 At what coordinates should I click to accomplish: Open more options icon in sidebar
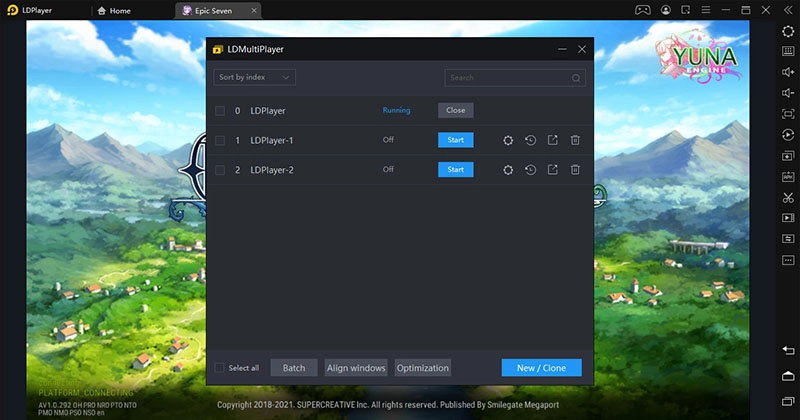[788, 260]
